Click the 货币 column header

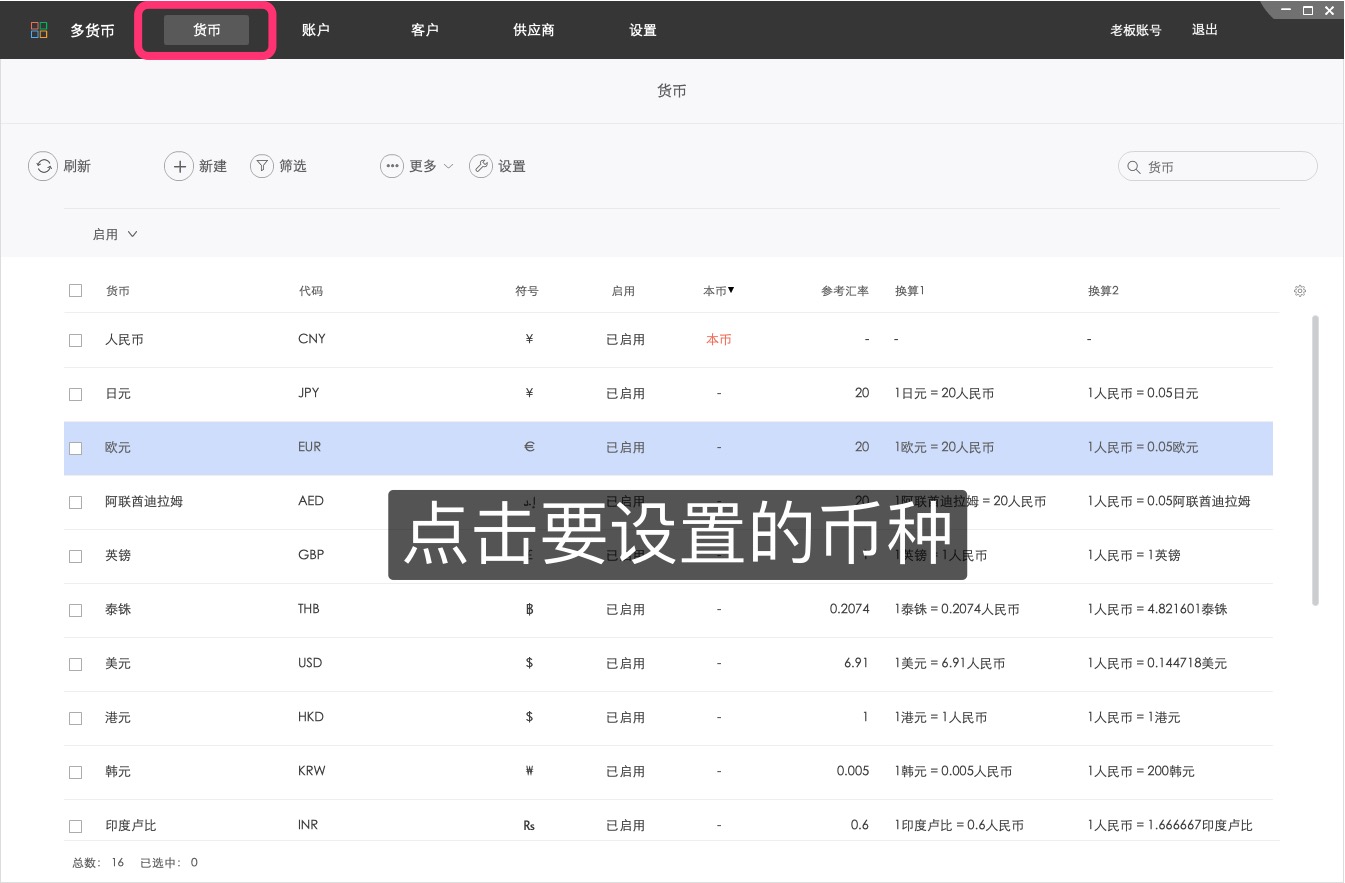click(x=118, y=291)
